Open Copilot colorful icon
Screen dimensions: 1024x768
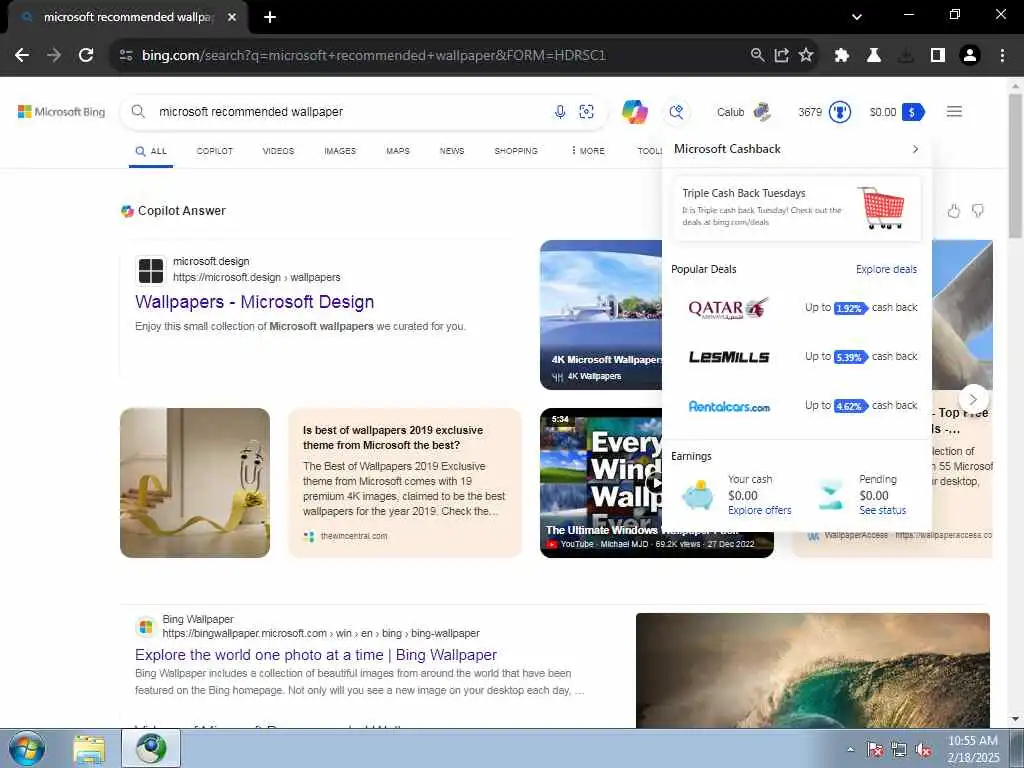(x=634, y=112)
